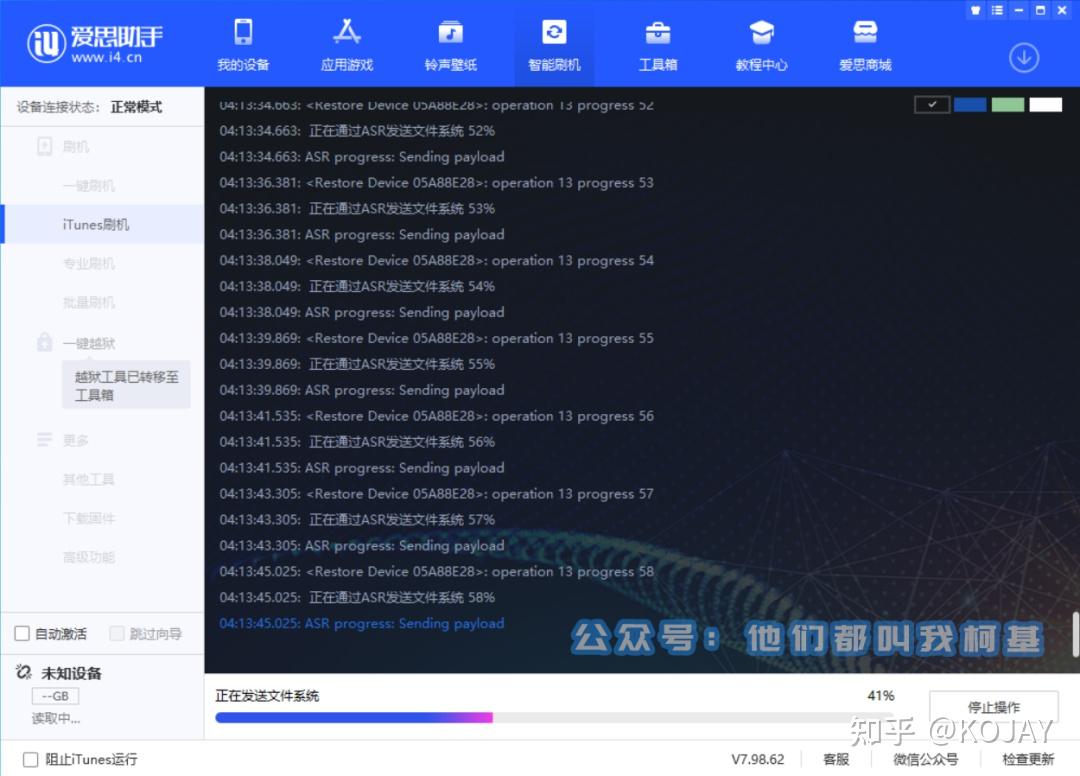Click the 正在发送文件系统 status text
The width and height of the screenshot is (1080, 776).
(x=267, y=695)
